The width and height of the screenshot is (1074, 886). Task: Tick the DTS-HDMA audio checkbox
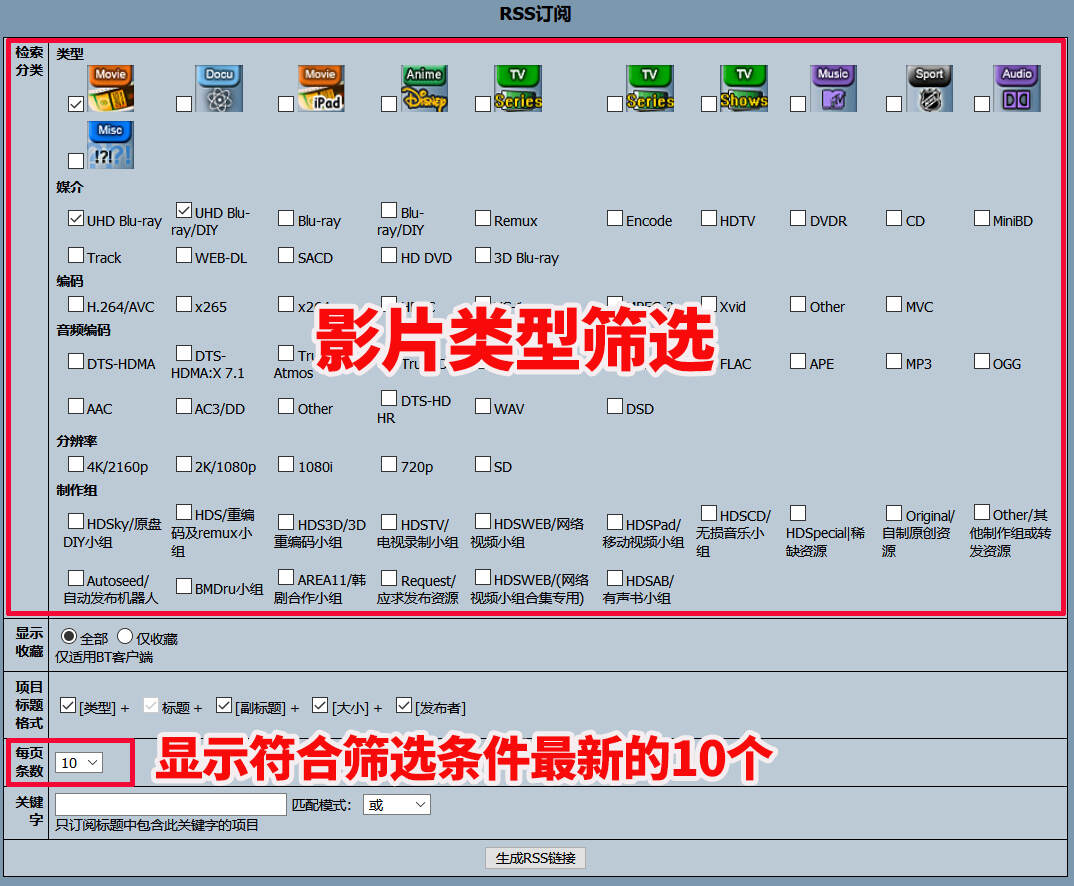(x=76, y=362)
